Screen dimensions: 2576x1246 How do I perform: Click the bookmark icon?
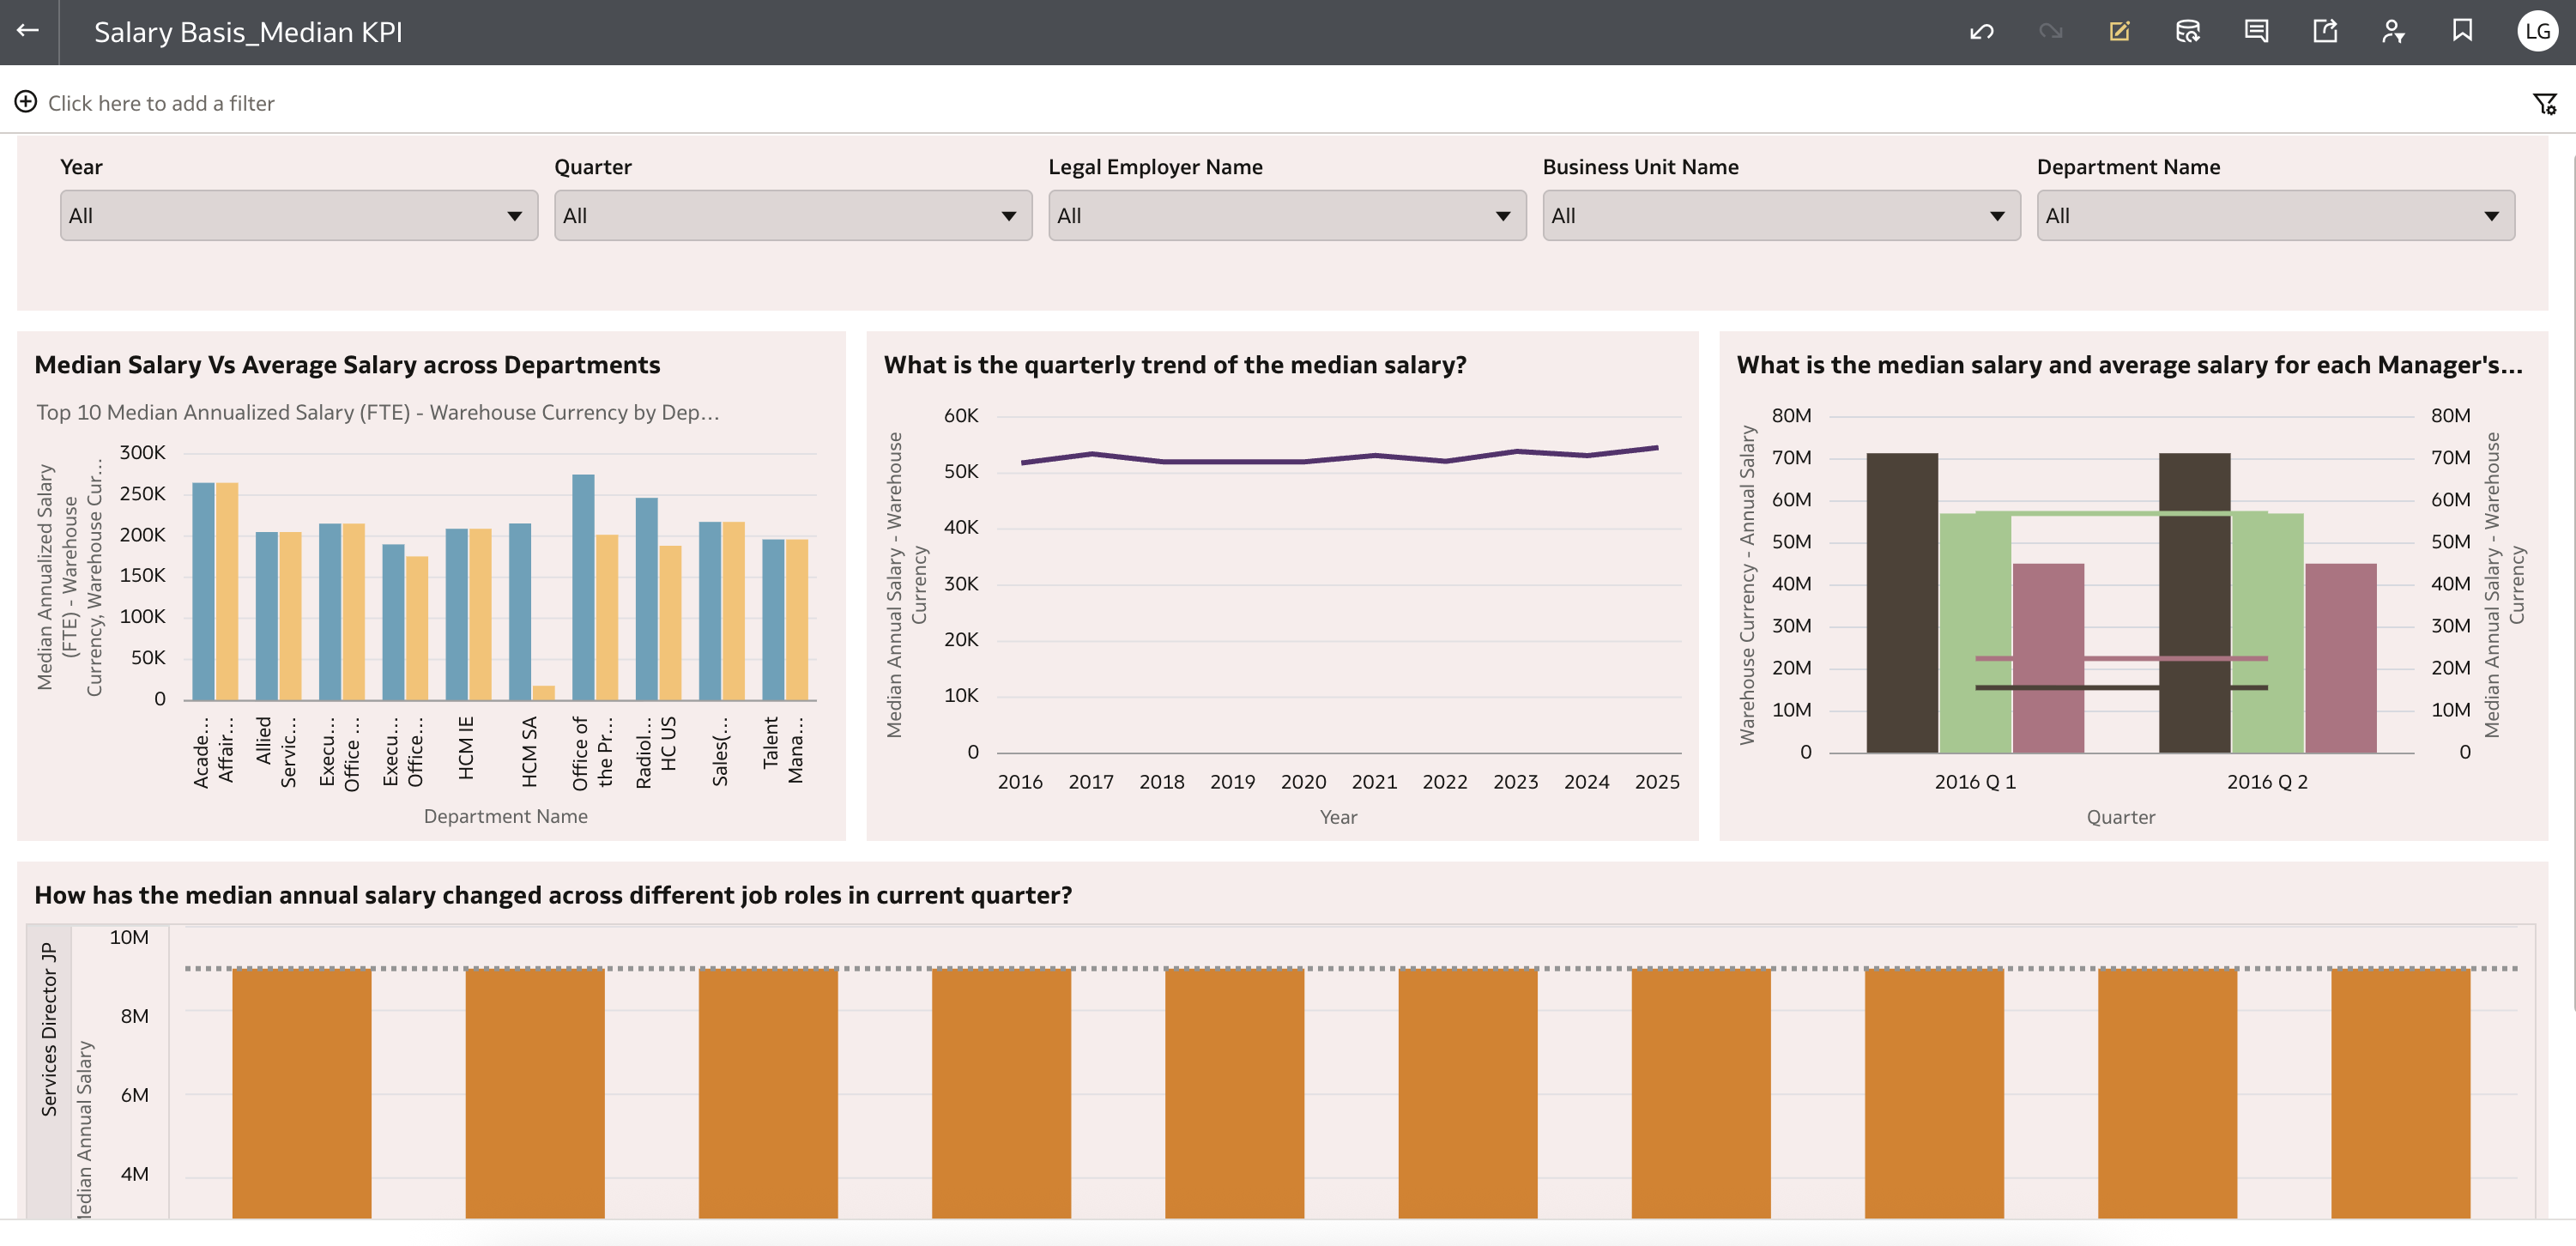pos(2462,32)
